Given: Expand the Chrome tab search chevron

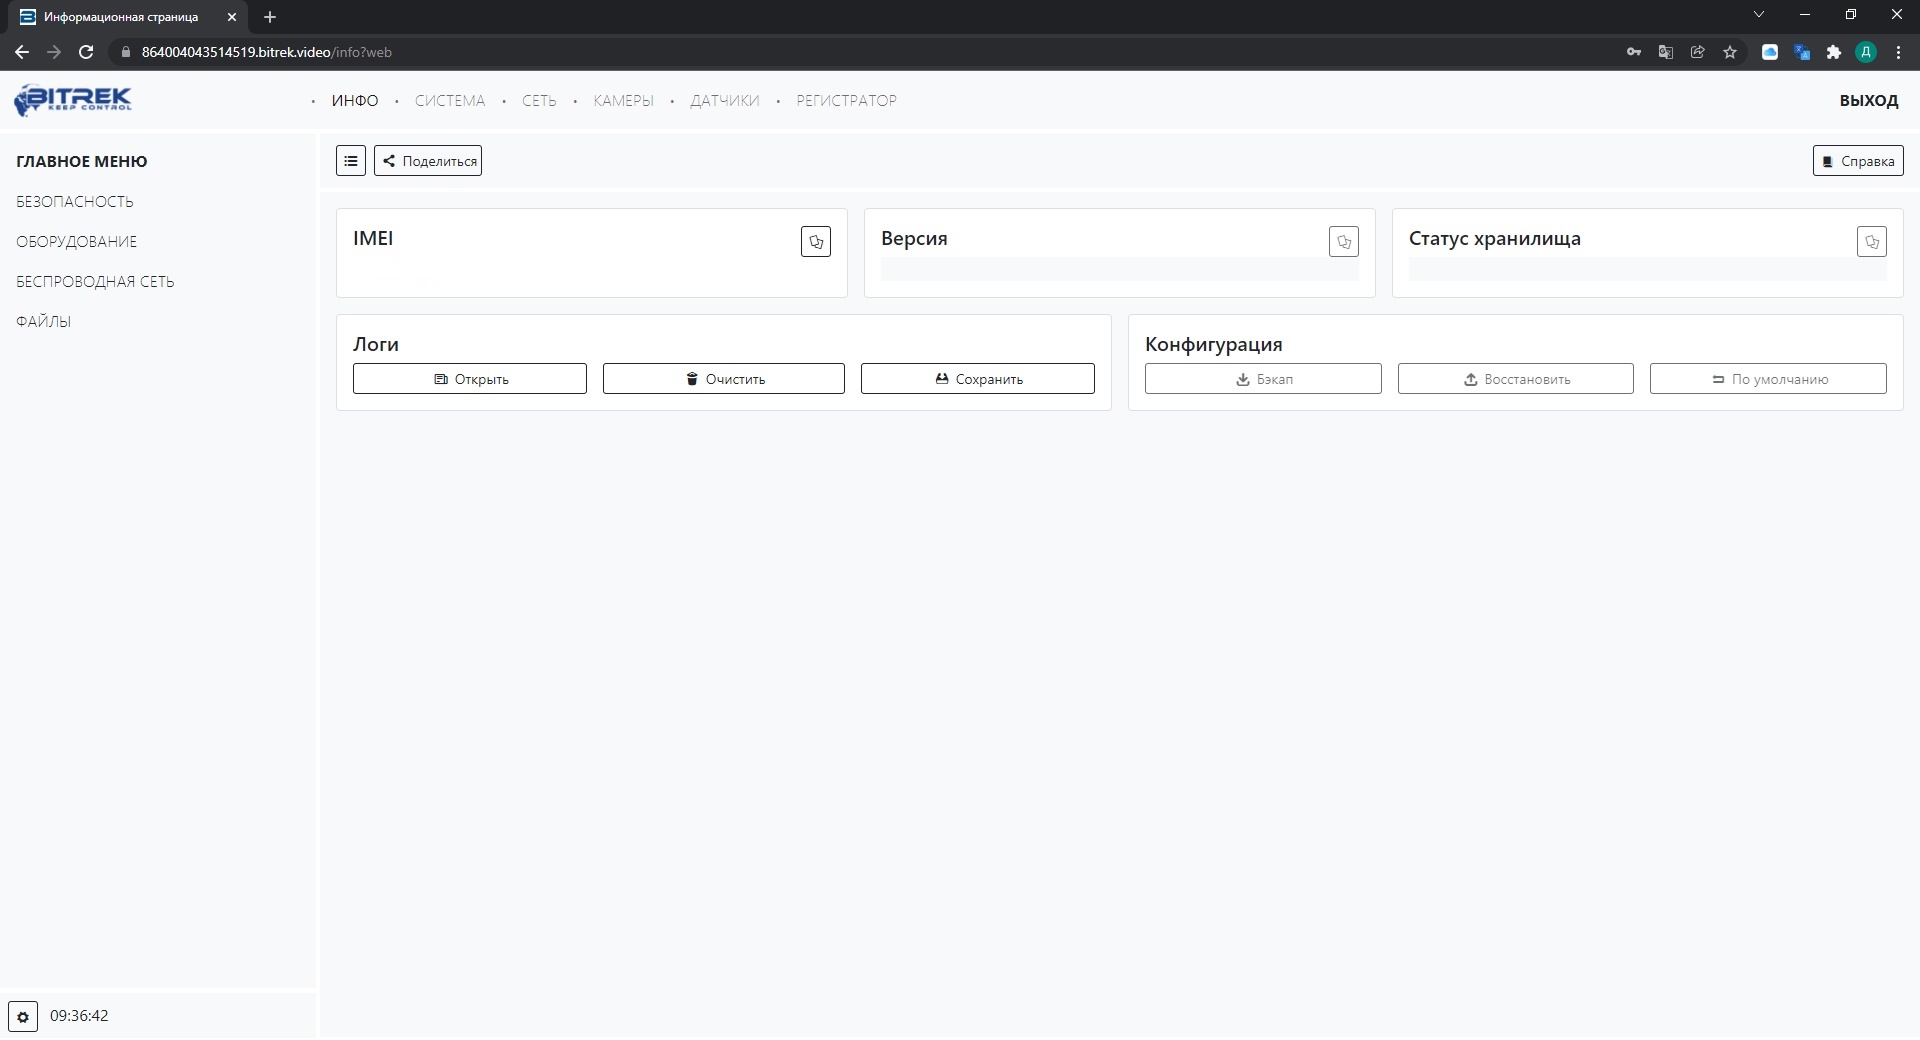Looking at the screenshot, I should [x=1759, y=15].
